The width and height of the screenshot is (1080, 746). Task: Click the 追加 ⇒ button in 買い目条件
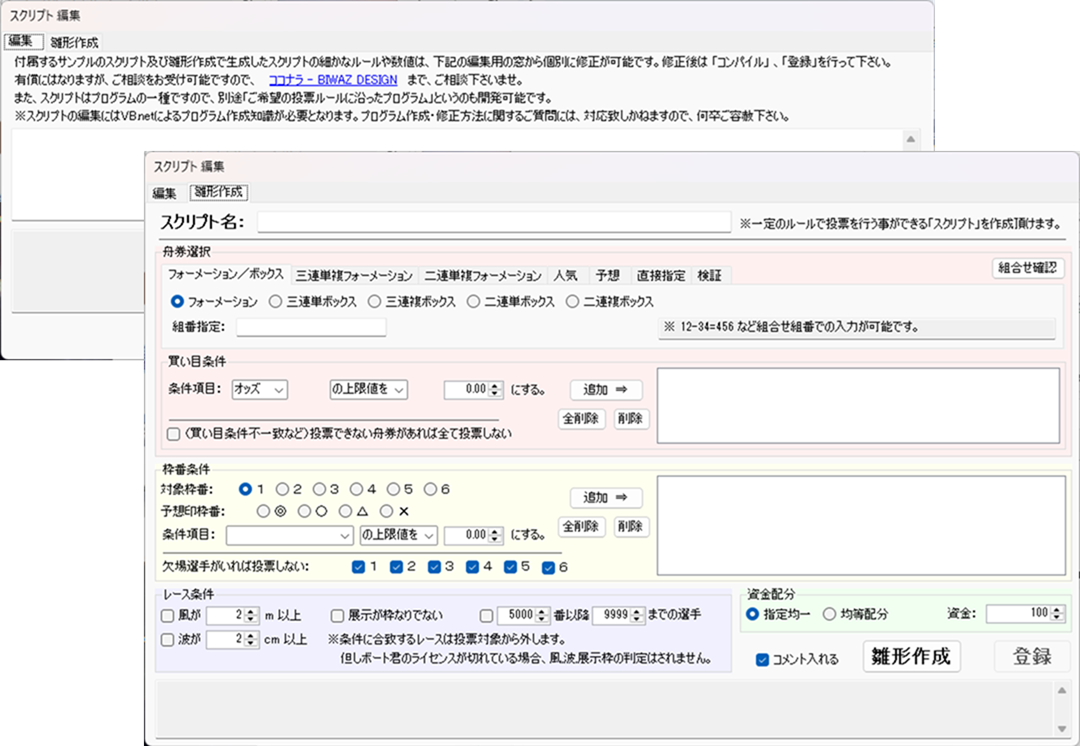pyautogui.click(x=606, y=390)
